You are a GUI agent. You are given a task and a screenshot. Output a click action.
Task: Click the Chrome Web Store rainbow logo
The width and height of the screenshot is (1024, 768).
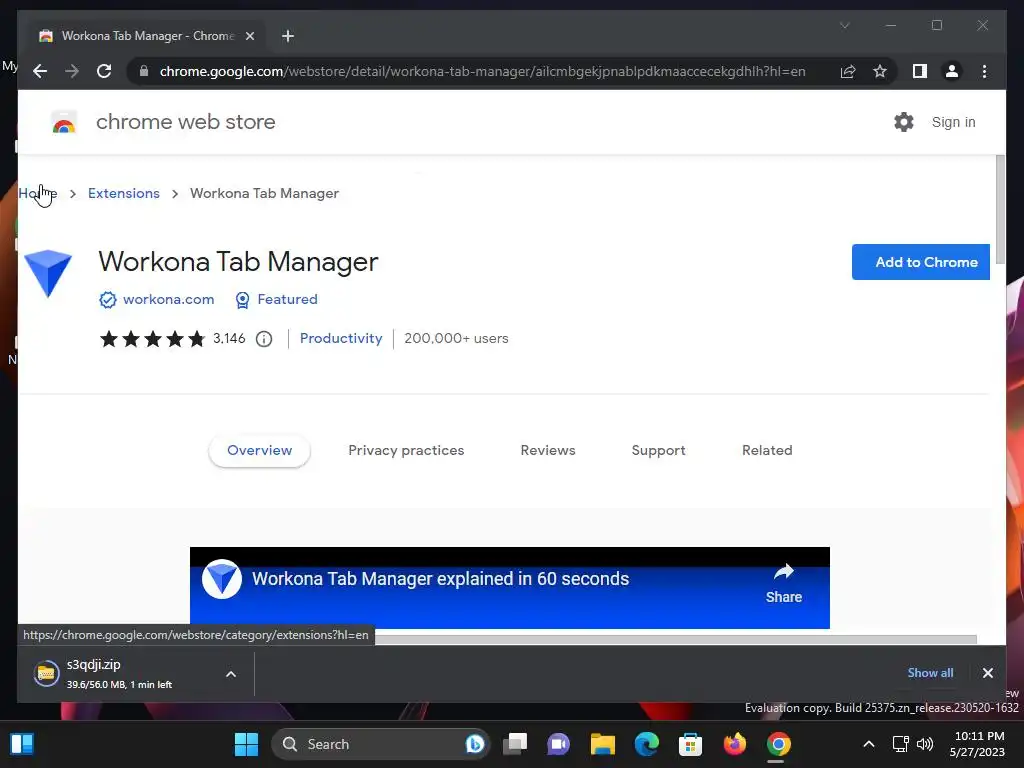point(64,122)
